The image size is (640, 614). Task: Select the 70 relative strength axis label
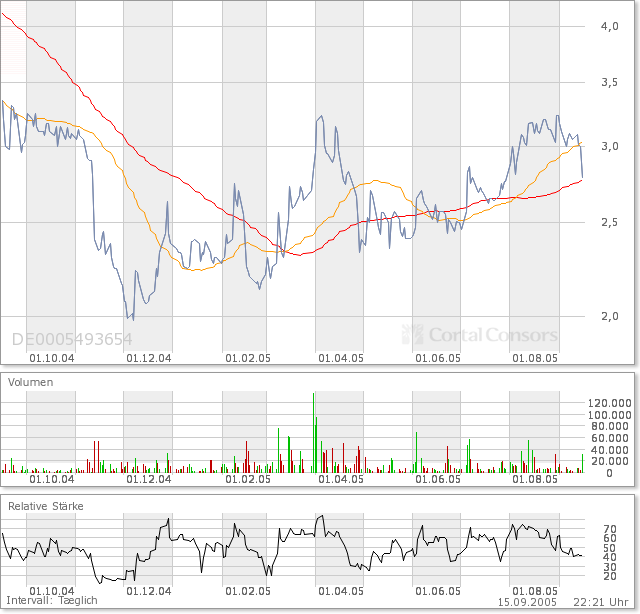pyautogui.click(x=610, y=529)
